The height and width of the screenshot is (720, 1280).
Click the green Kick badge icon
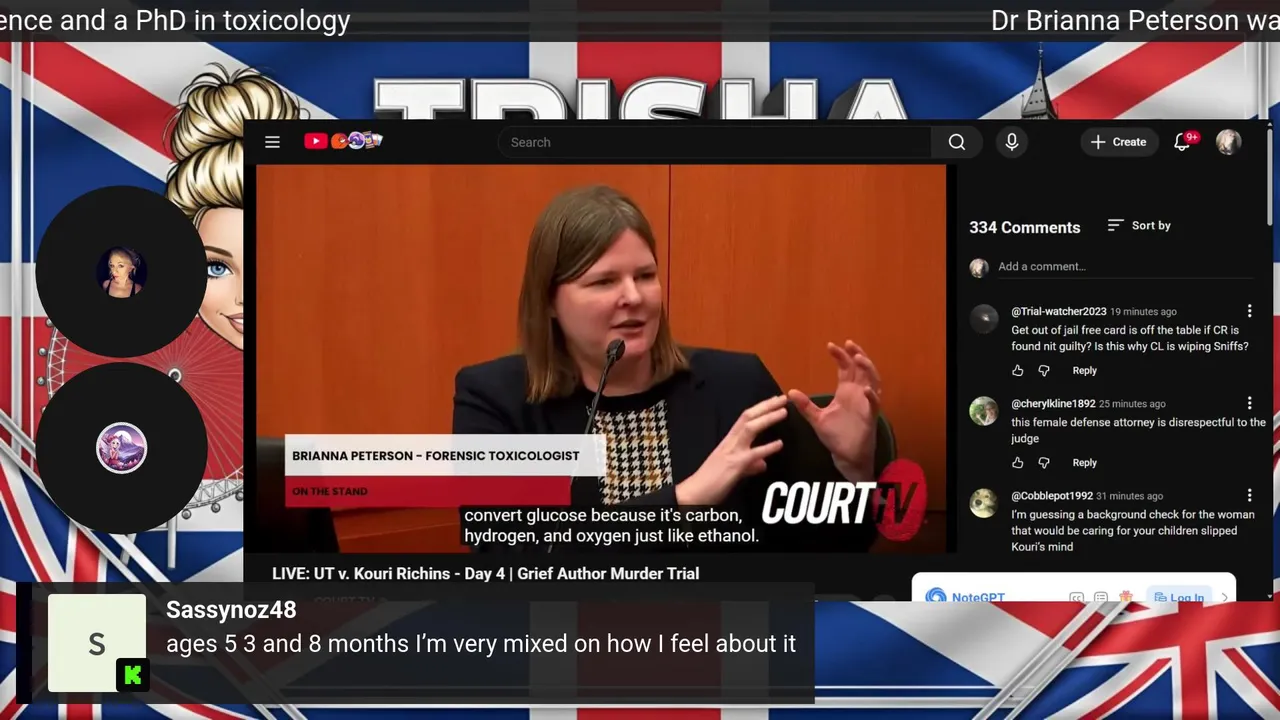[x=133, y=676]
